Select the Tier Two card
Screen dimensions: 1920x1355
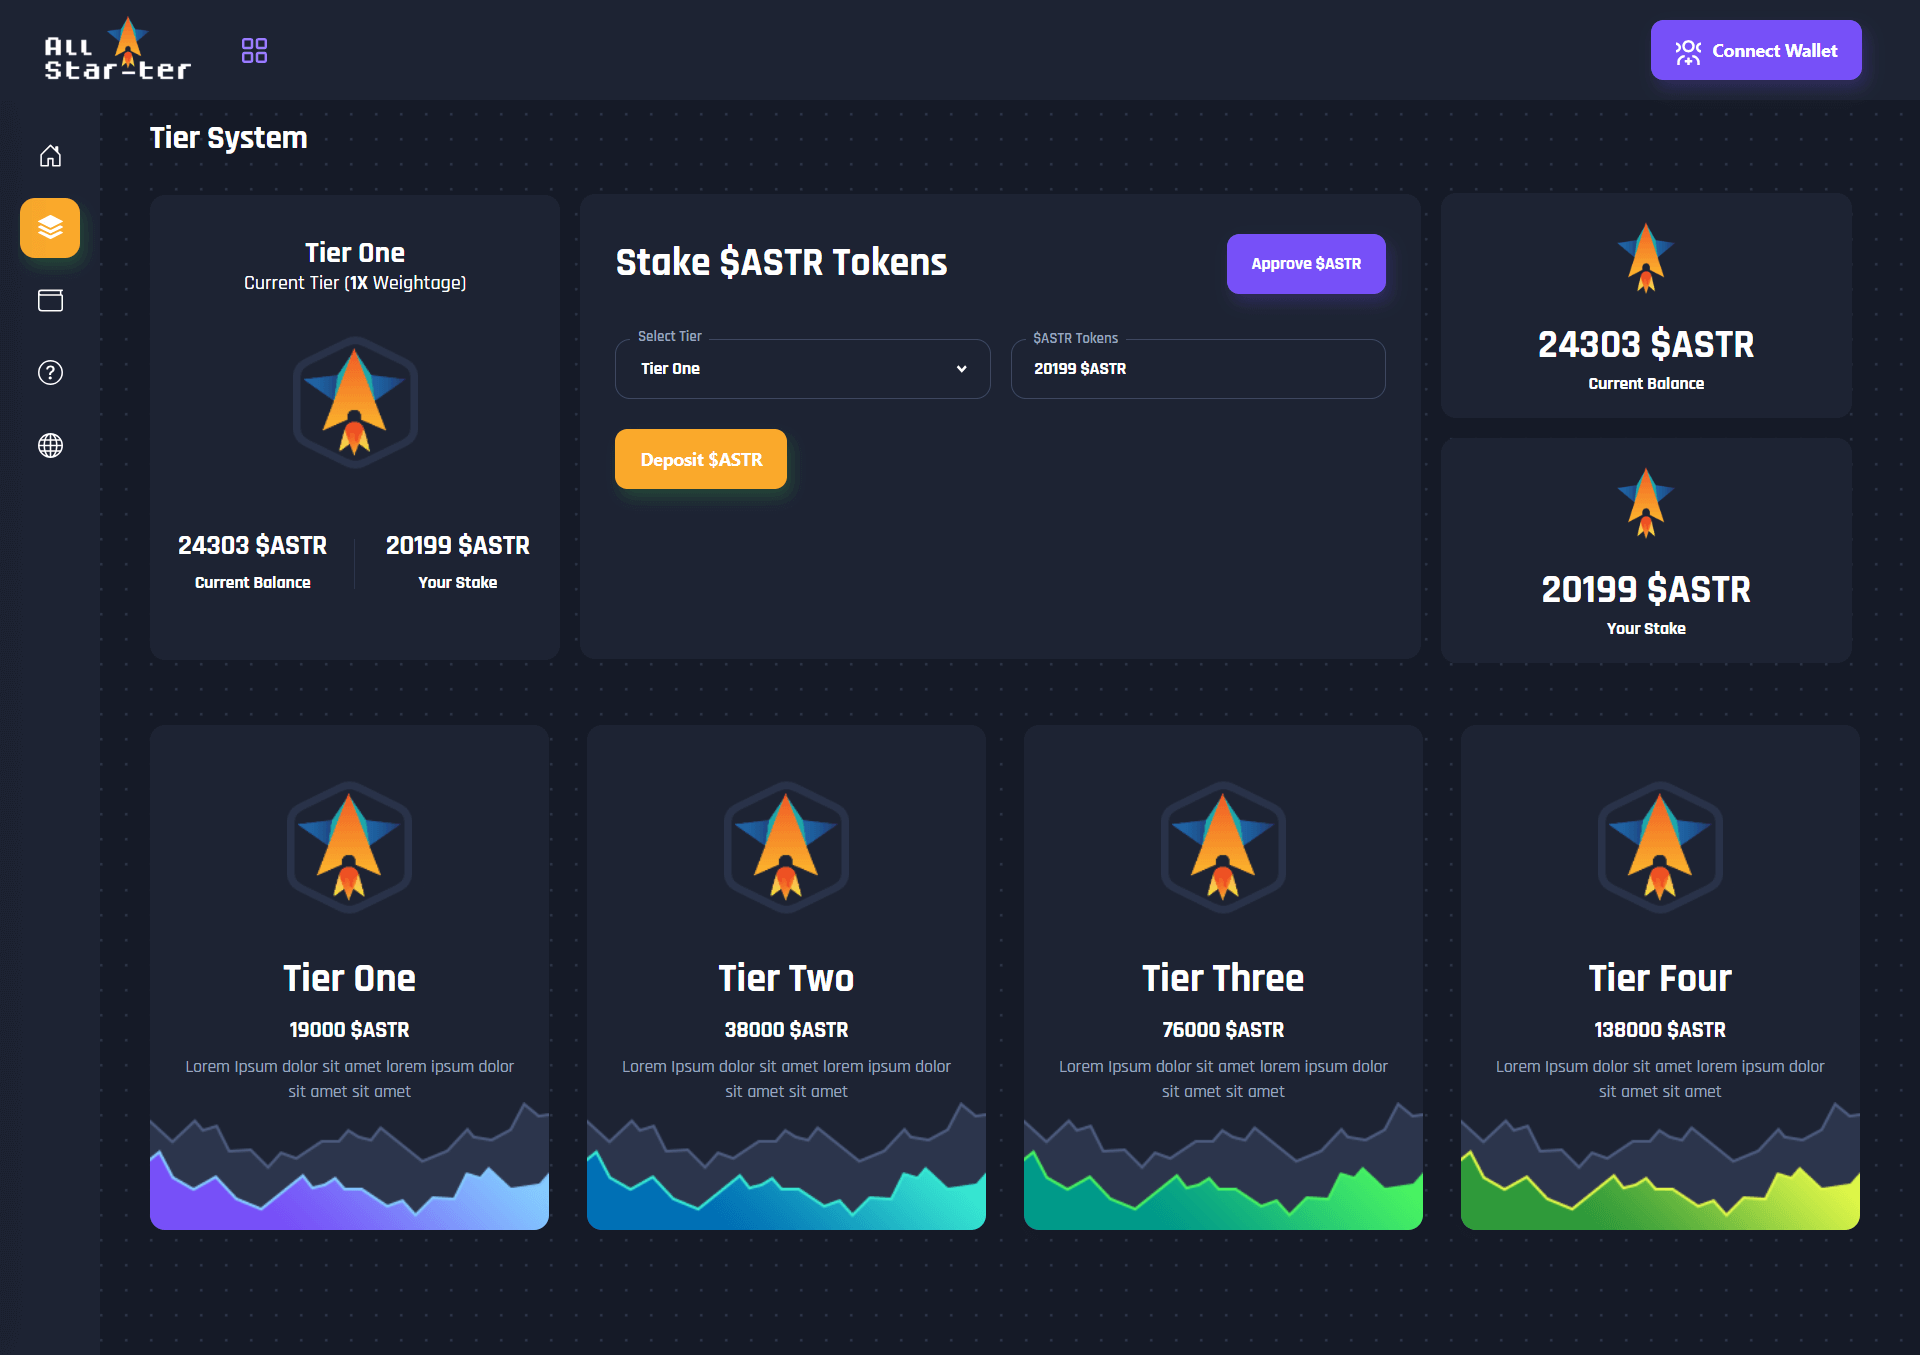786,976
